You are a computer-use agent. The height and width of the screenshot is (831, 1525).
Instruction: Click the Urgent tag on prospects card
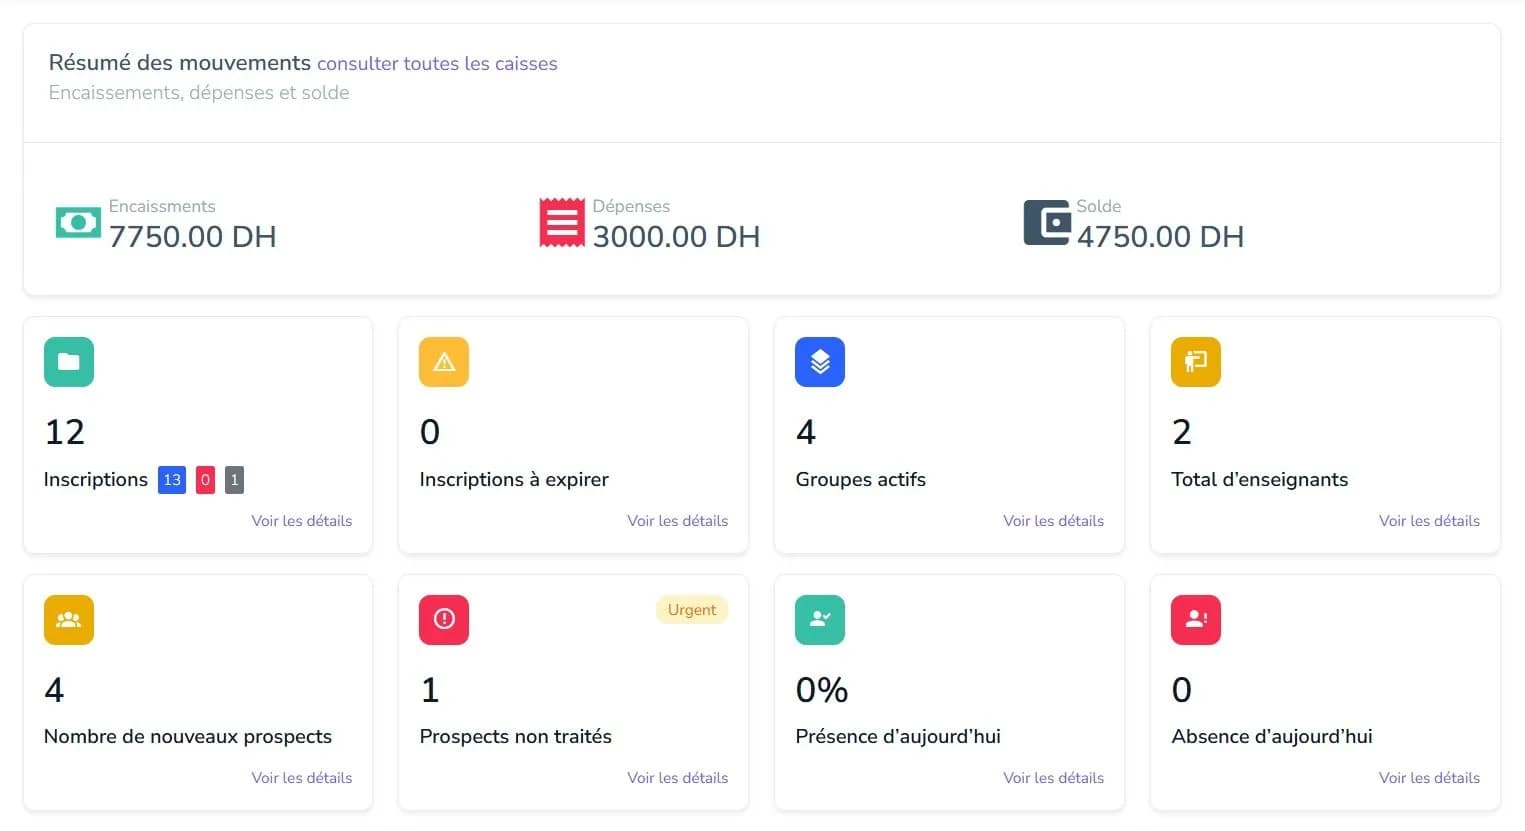point(692,610)
